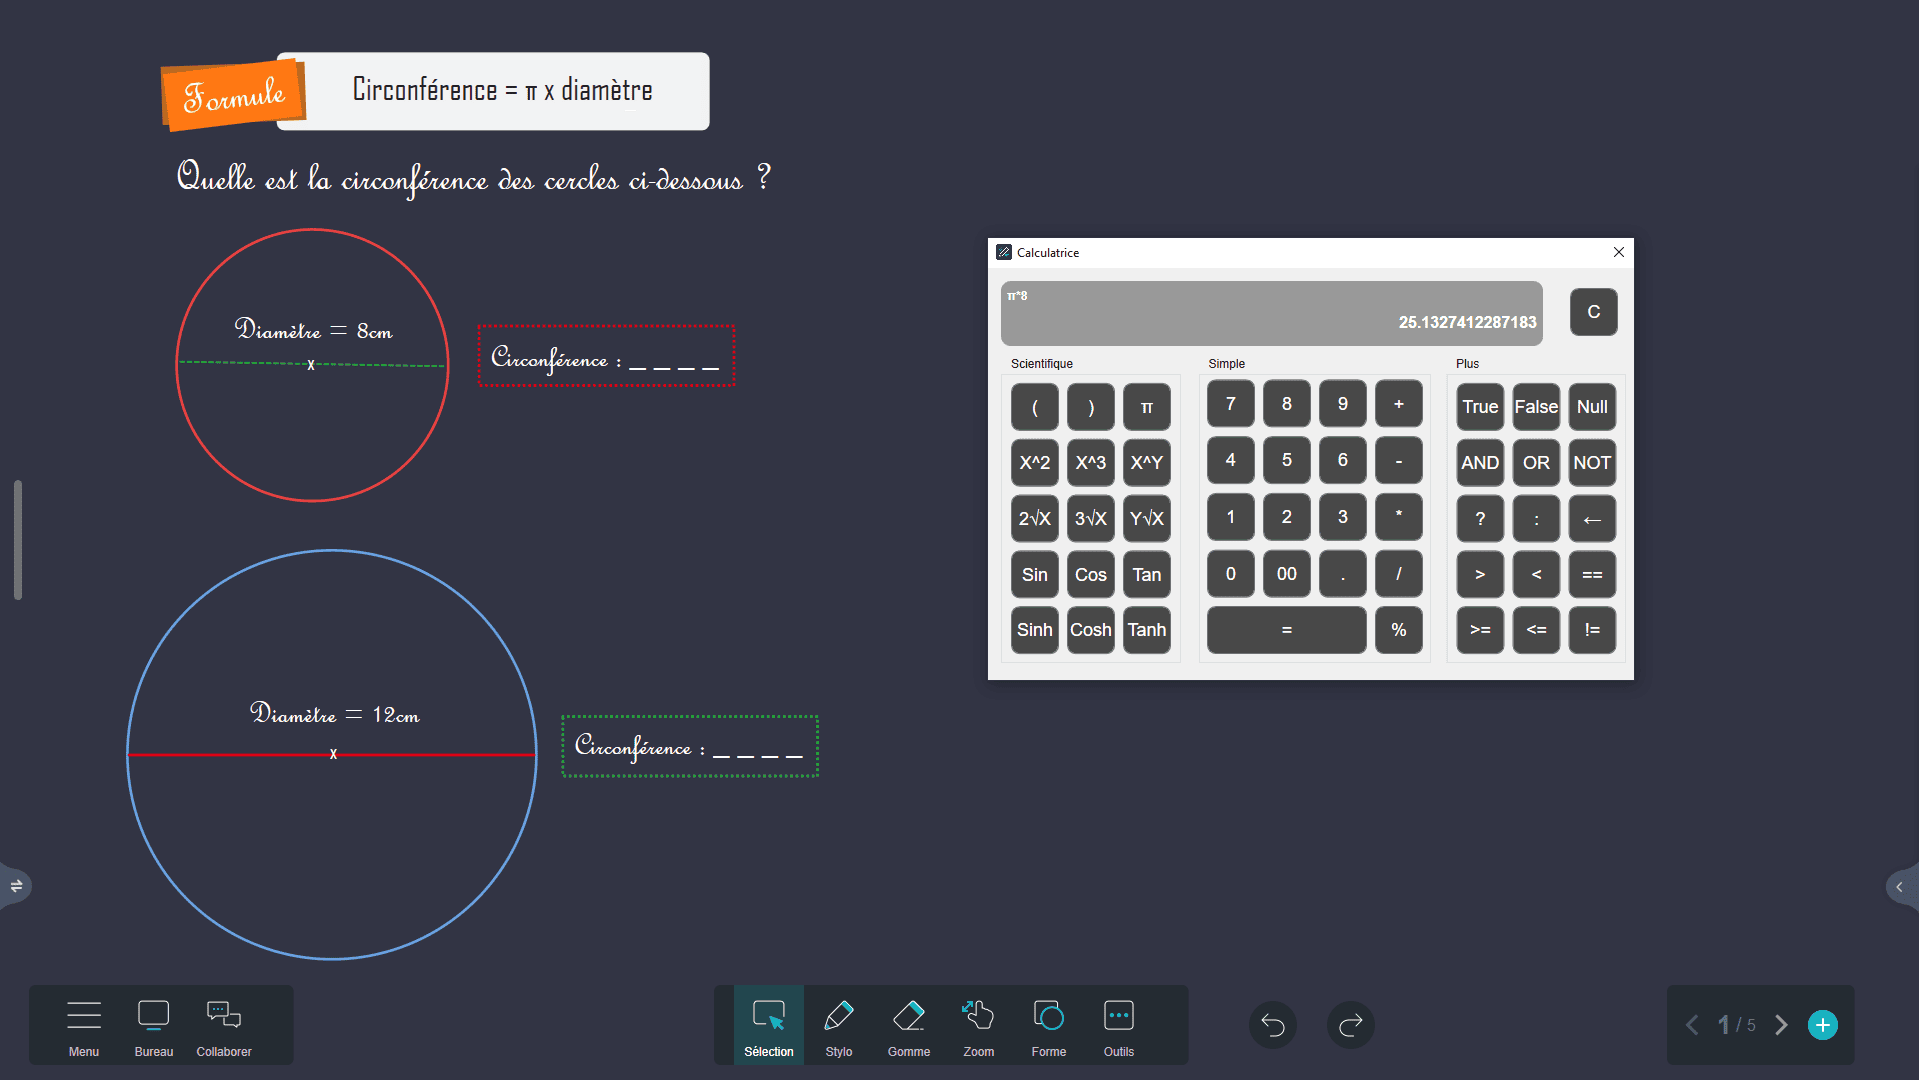Go to the next page arrow

[1781, 1025]
